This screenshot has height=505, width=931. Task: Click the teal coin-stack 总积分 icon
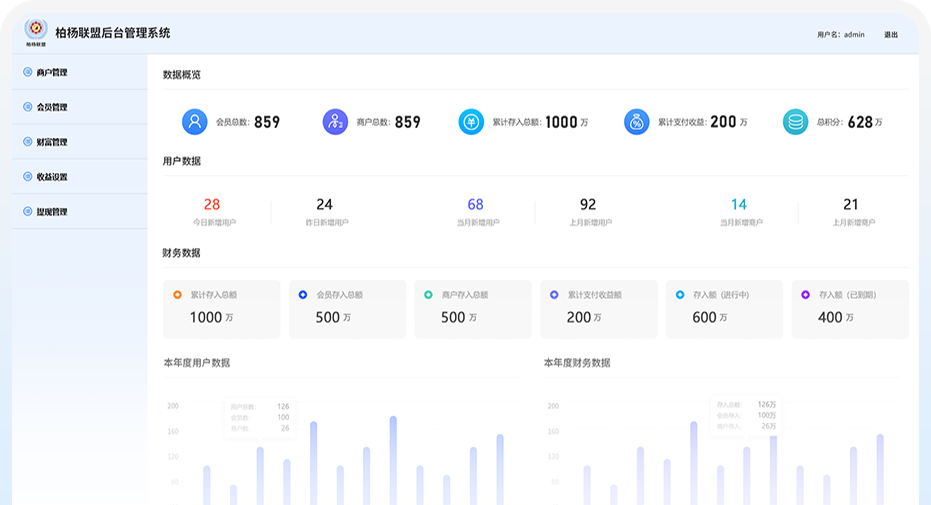pos(795,122)
